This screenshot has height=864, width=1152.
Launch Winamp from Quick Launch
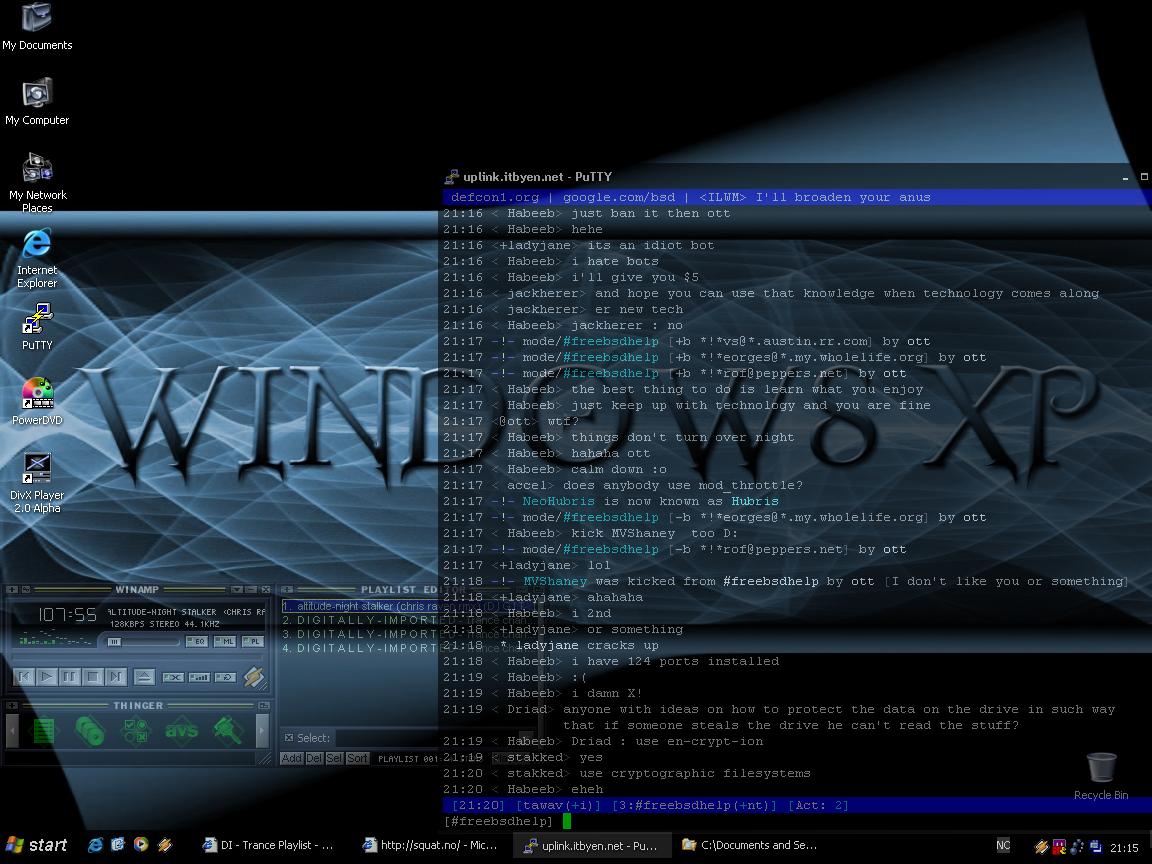[x=165, y=845]
